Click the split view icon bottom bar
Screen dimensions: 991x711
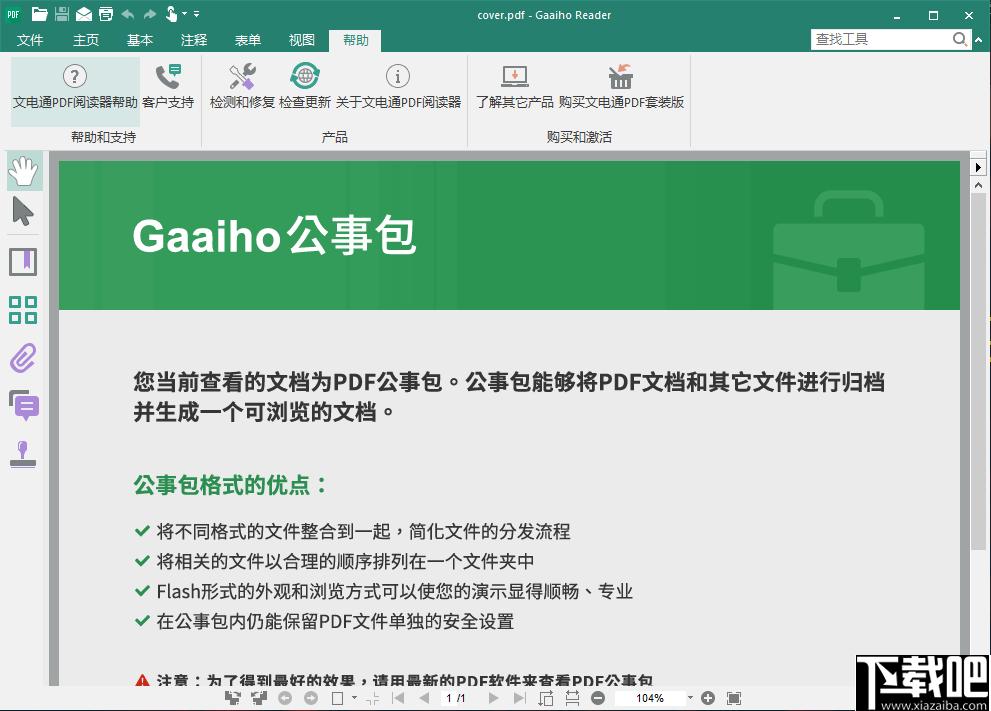tap(372, 698)
